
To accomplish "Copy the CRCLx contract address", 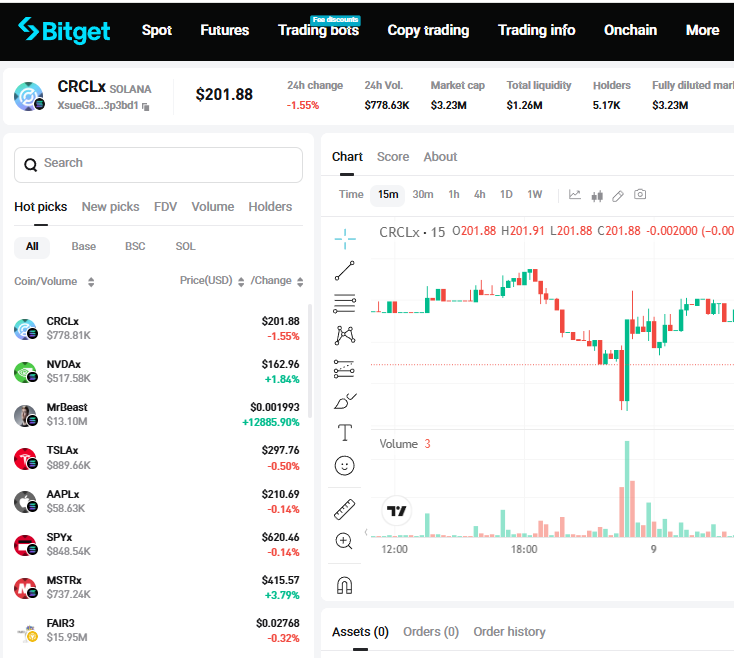I will pos(146,107).
